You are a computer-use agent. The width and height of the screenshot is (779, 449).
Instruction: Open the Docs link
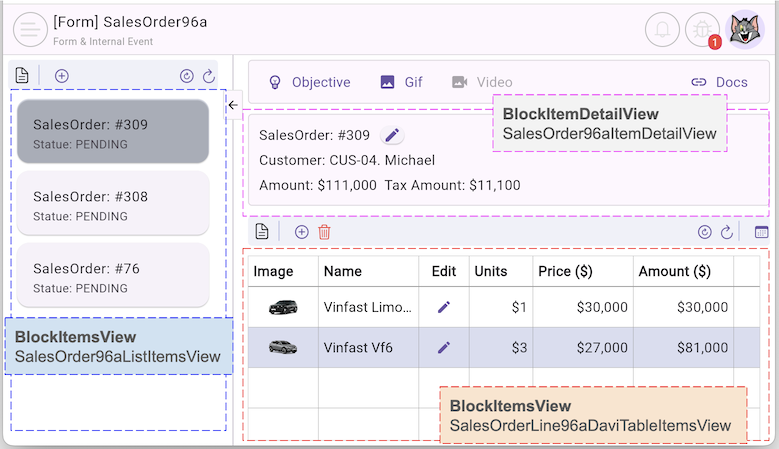[x=719, y=82]
